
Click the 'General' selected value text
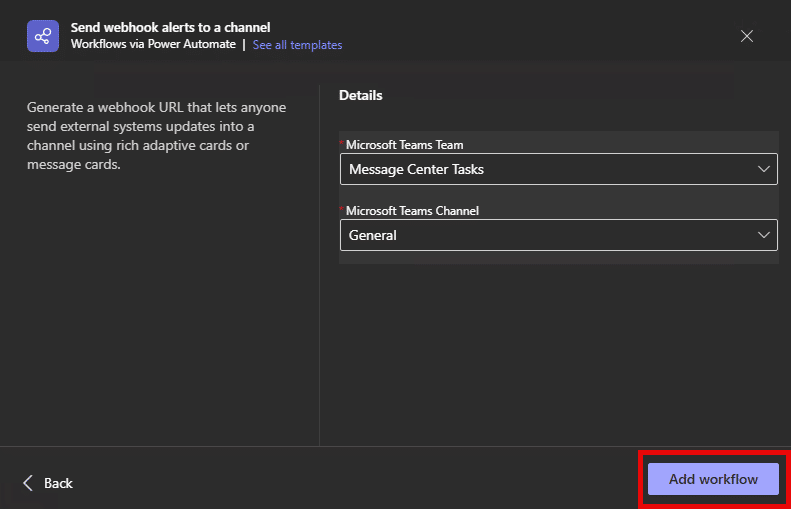tap(373, 235)
